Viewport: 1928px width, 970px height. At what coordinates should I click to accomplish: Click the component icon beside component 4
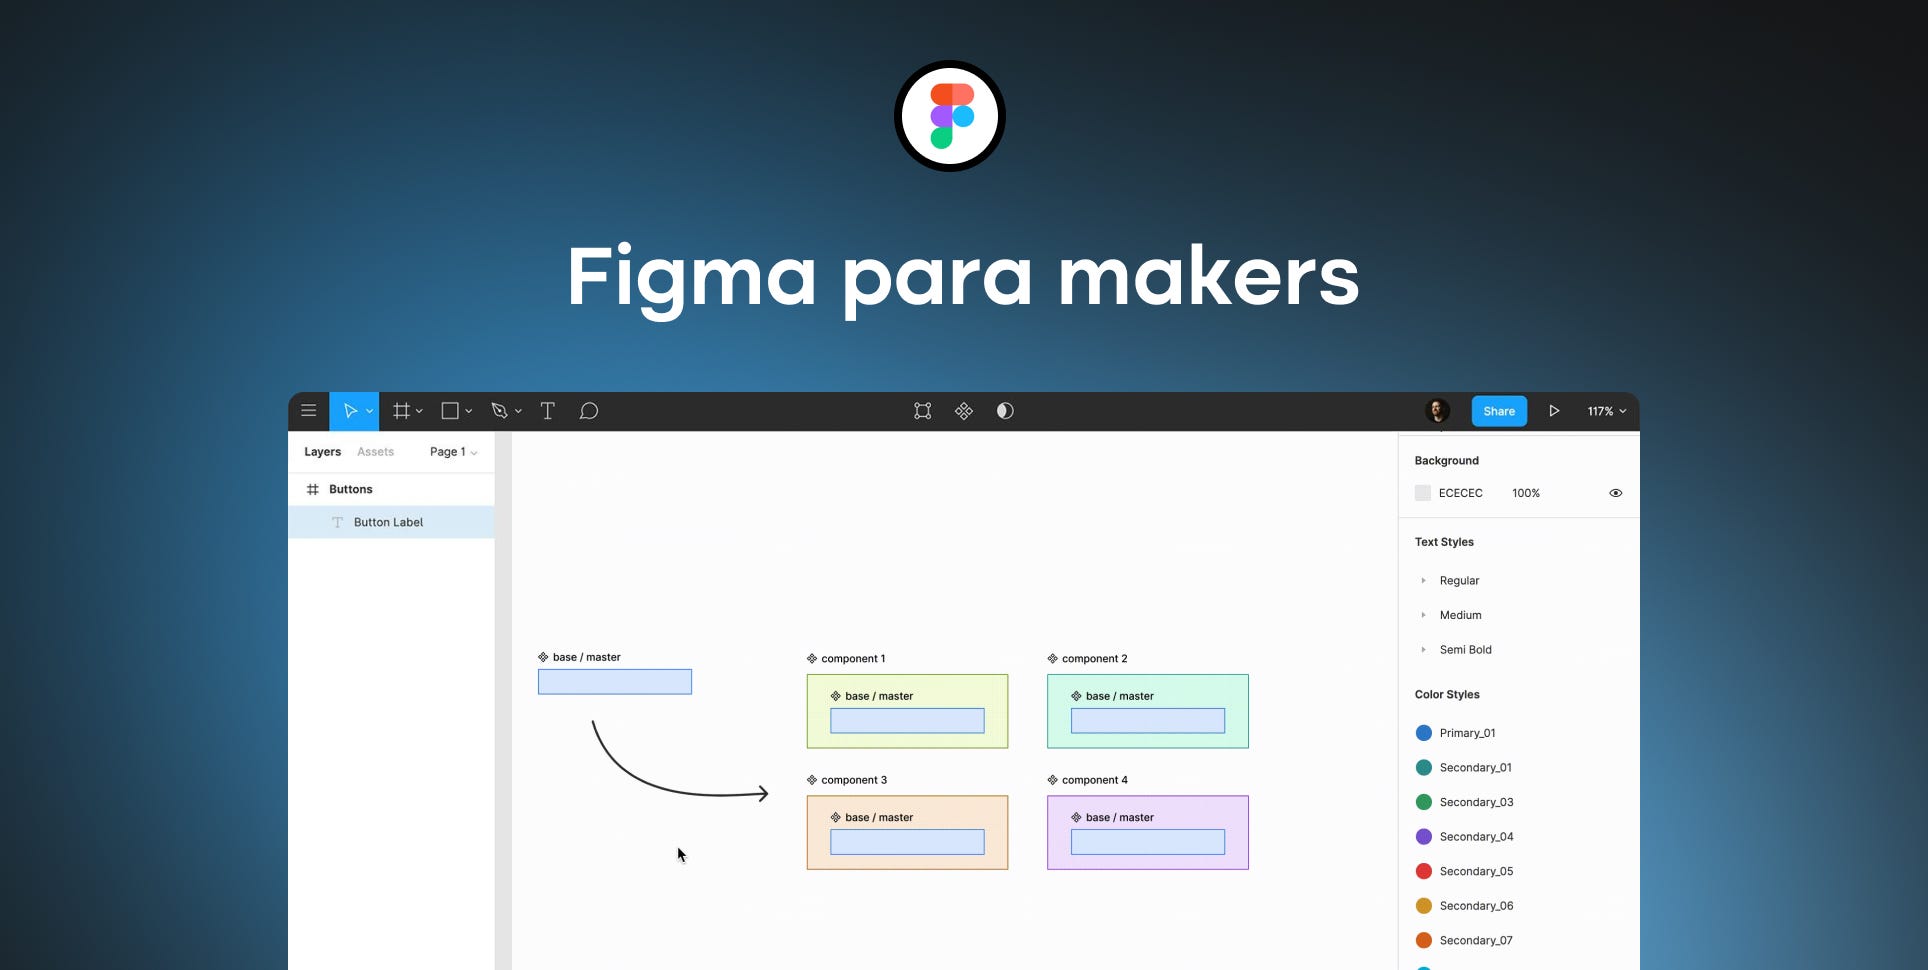pos(1052,780)
